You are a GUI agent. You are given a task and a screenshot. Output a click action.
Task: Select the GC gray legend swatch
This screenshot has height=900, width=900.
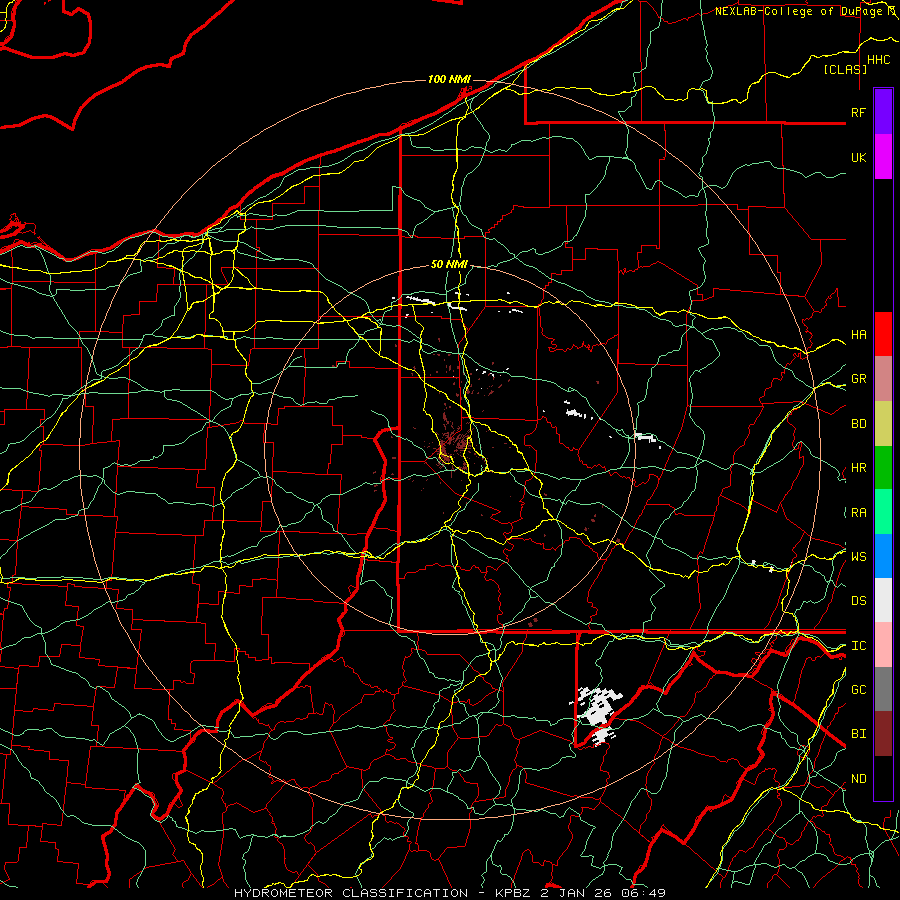point(883,689)
